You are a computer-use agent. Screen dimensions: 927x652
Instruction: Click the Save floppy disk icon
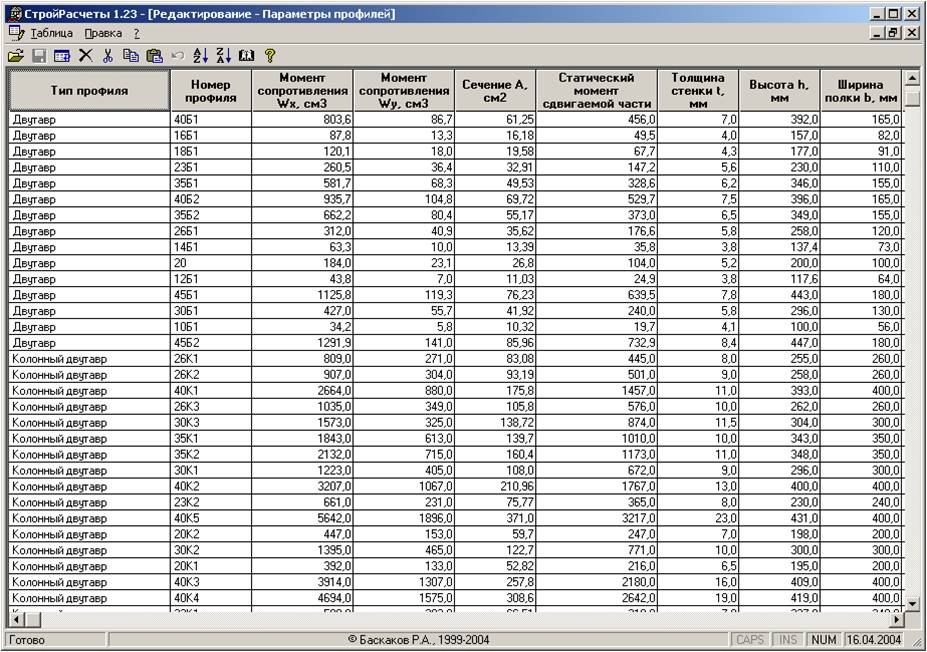pyautogui.click(x=39, y=56)
